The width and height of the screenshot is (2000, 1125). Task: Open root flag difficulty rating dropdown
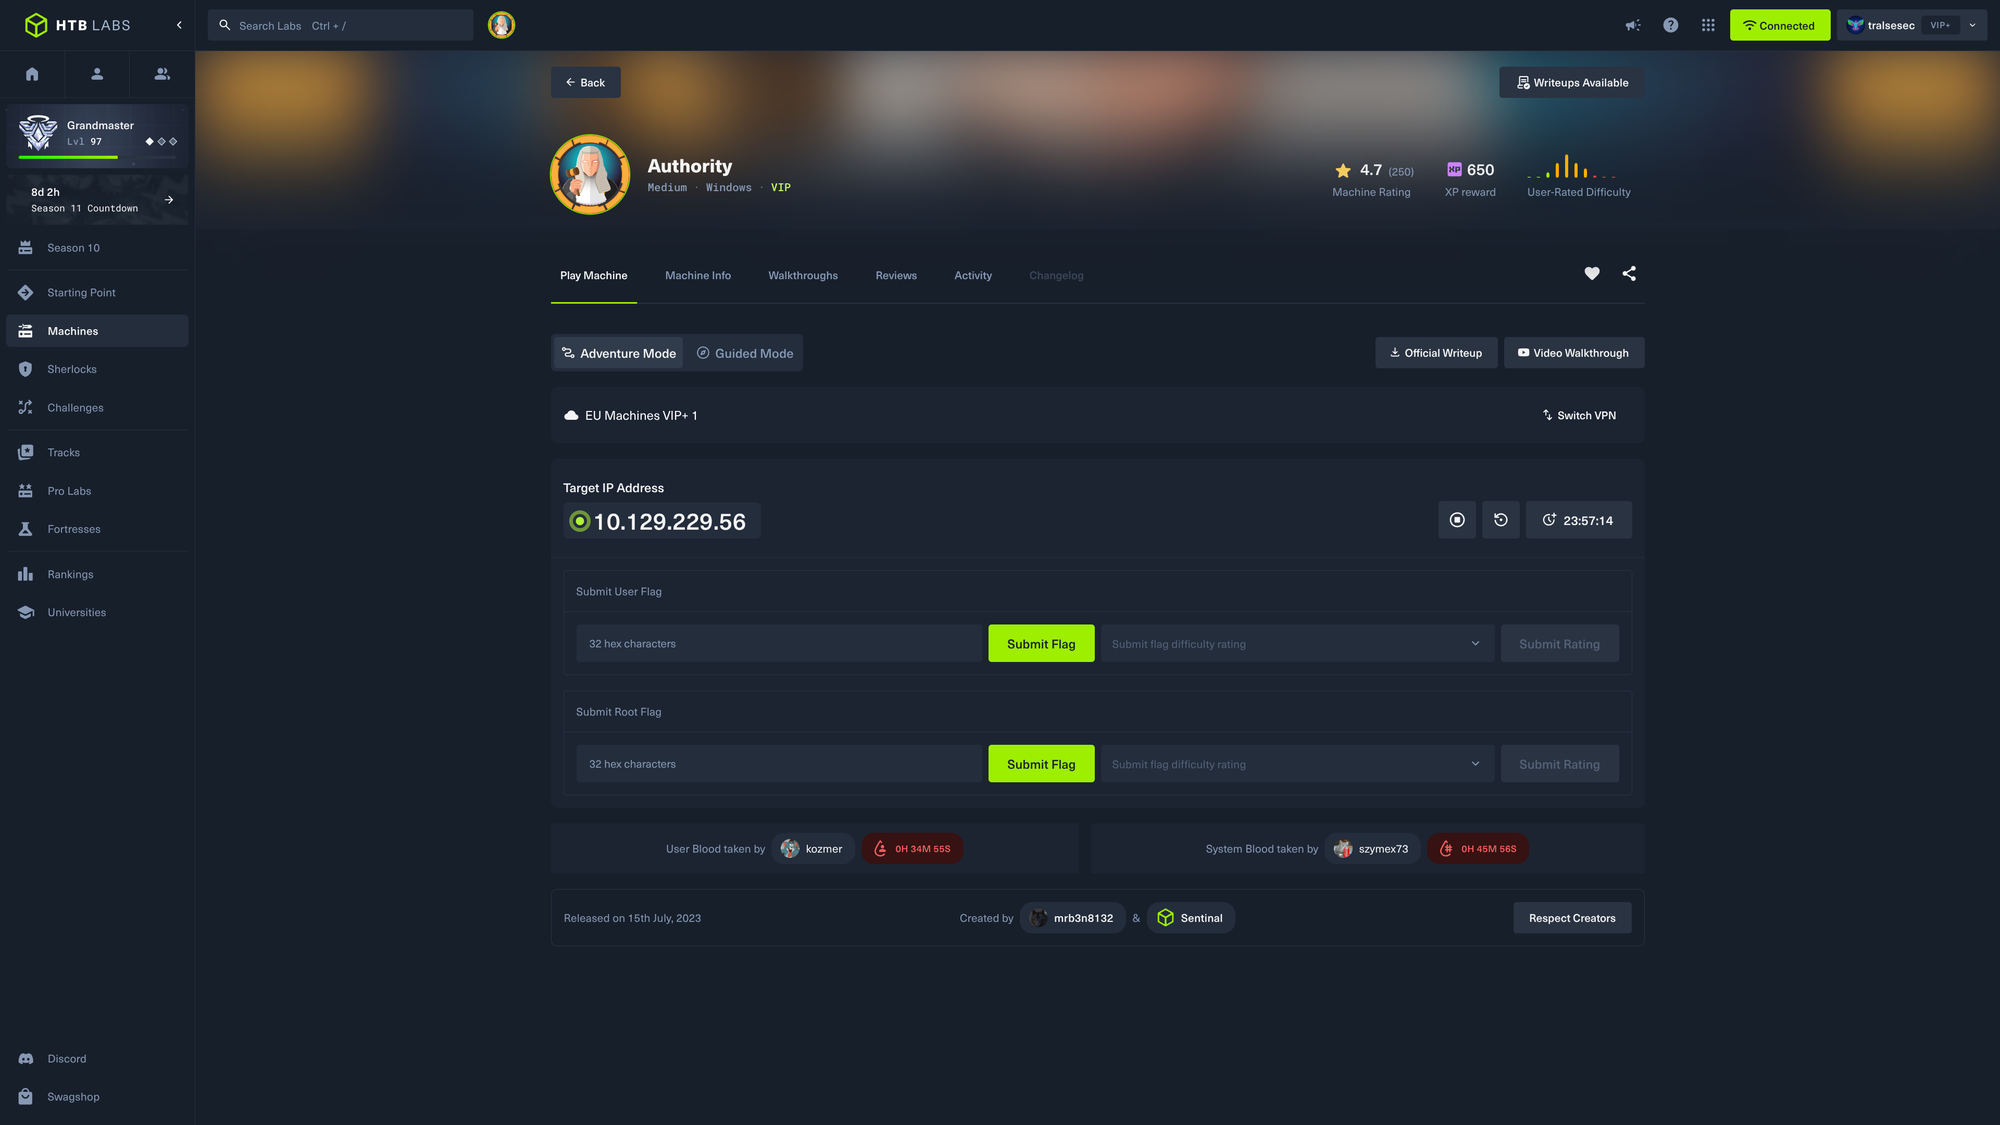pyautogui.click(x=1298, y=764)
